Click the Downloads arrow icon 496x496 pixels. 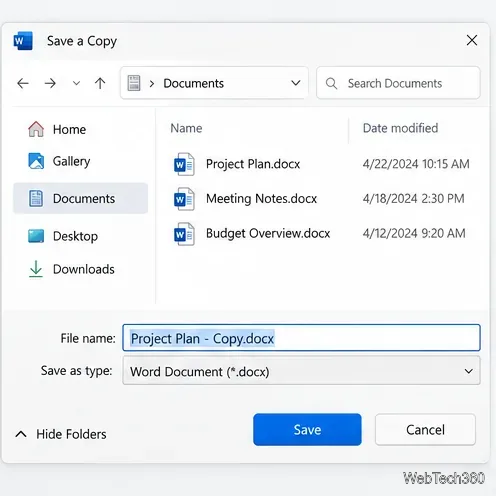click(x=36, y=269)
